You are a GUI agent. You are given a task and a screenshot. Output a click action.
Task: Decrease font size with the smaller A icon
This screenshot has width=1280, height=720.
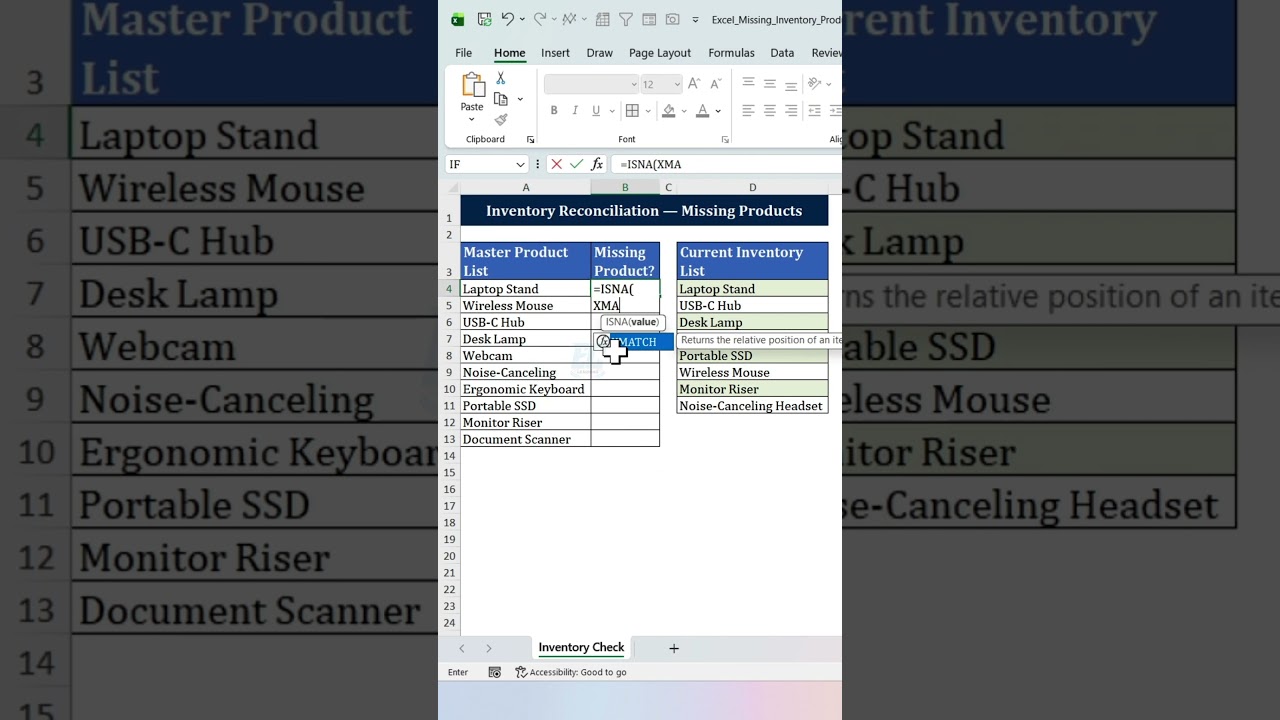[715, 84]
